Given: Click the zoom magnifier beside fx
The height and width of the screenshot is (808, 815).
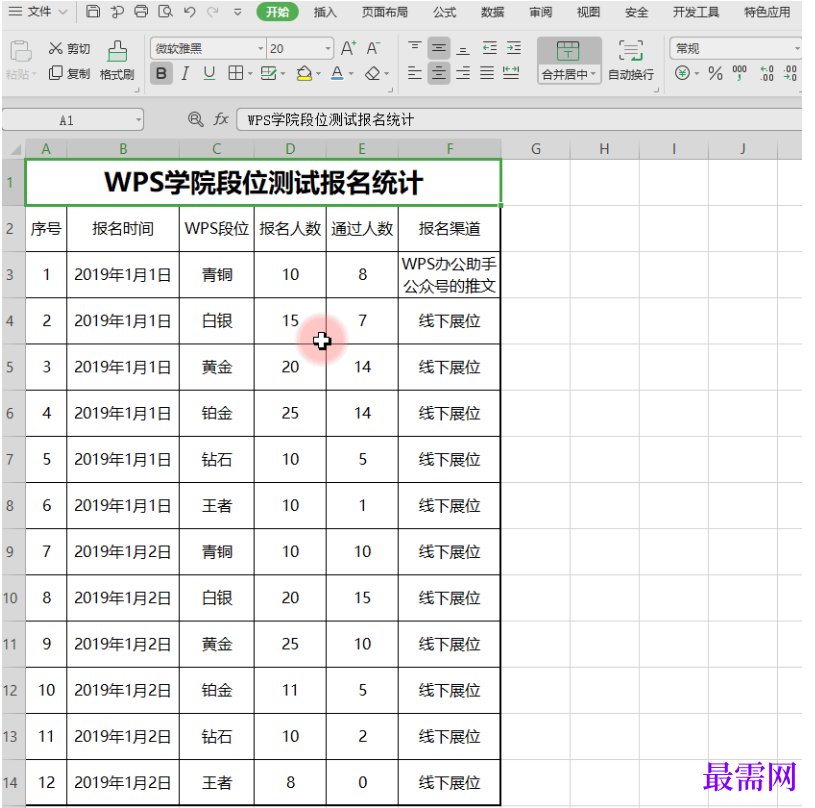Looking at the screenshot, I should click(195, 120).
